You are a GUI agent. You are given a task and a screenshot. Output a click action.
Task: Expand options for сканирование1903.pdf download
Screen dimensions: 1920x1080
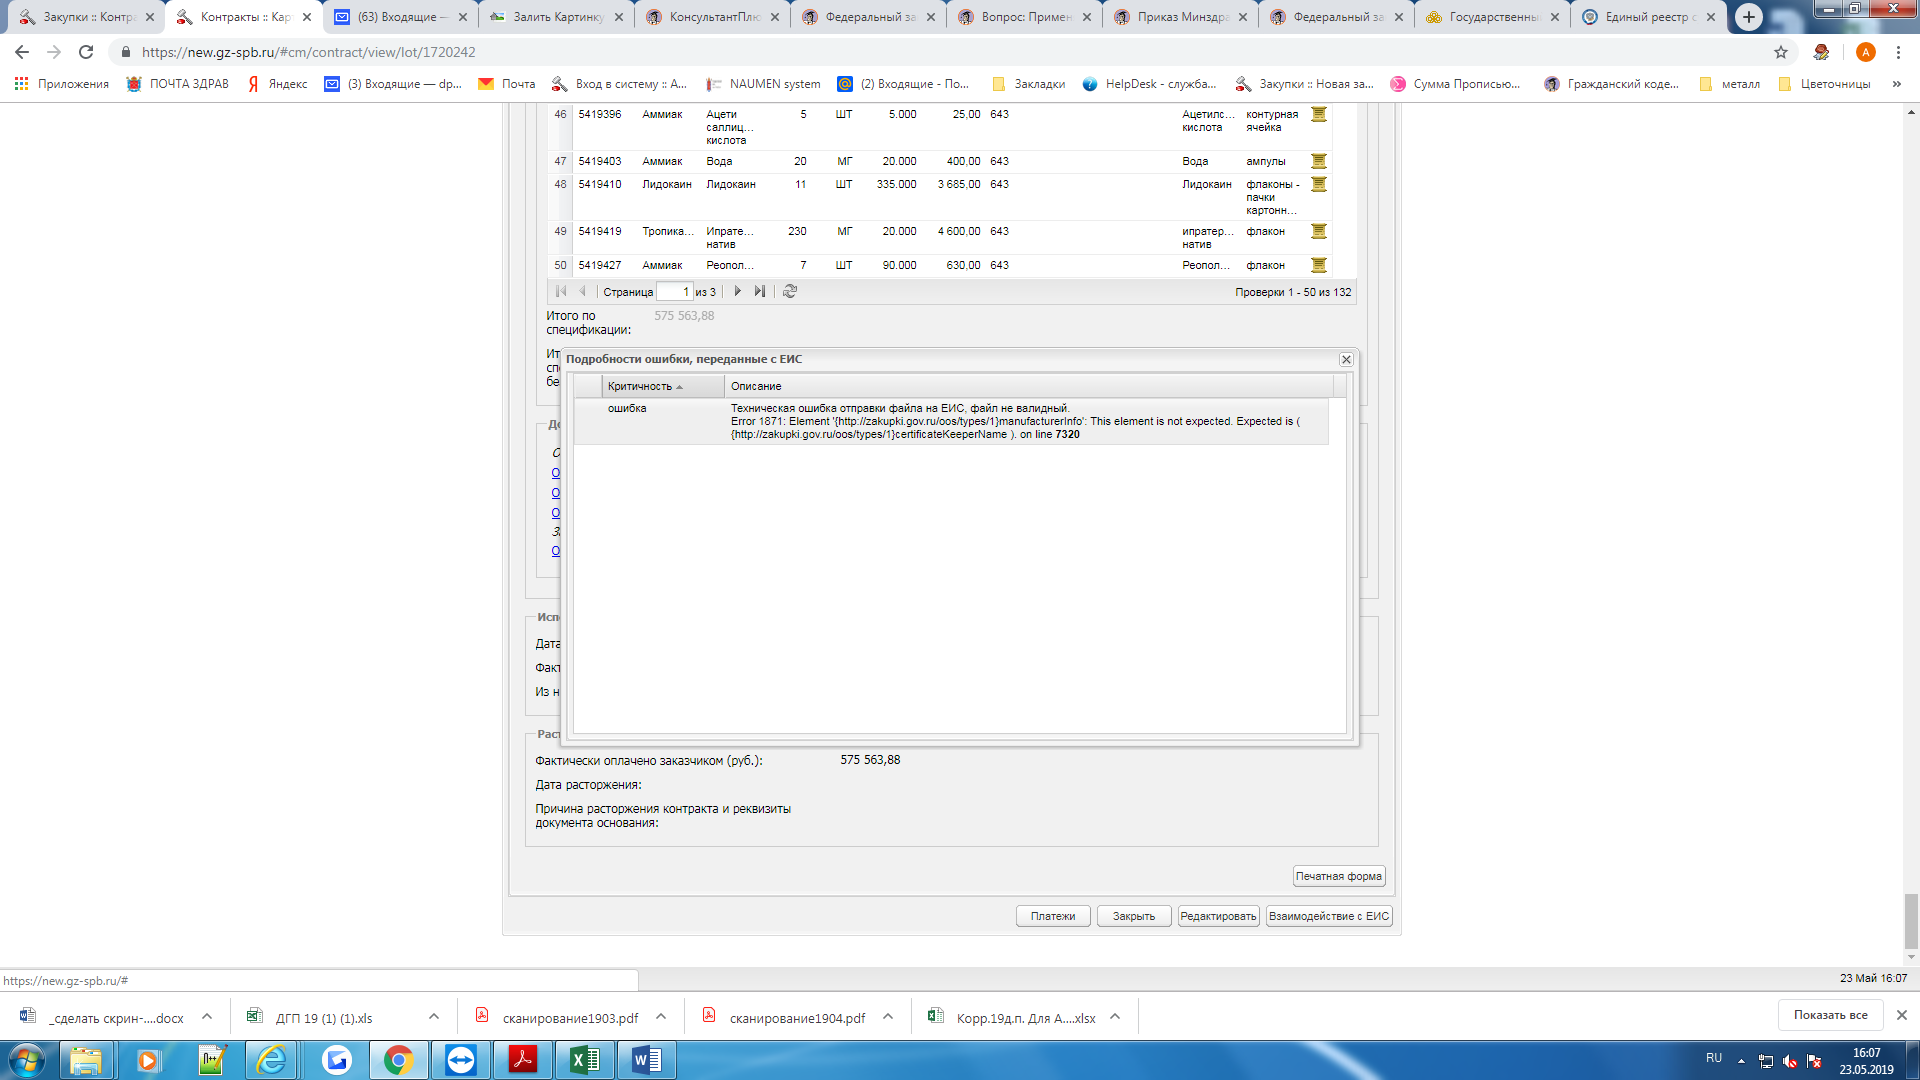[661, 1017]
